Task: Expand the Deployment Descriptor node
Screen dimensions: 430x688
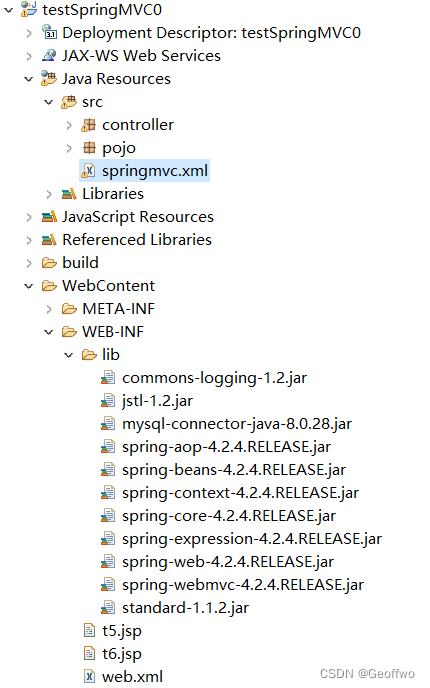Action: click(29, 33)
